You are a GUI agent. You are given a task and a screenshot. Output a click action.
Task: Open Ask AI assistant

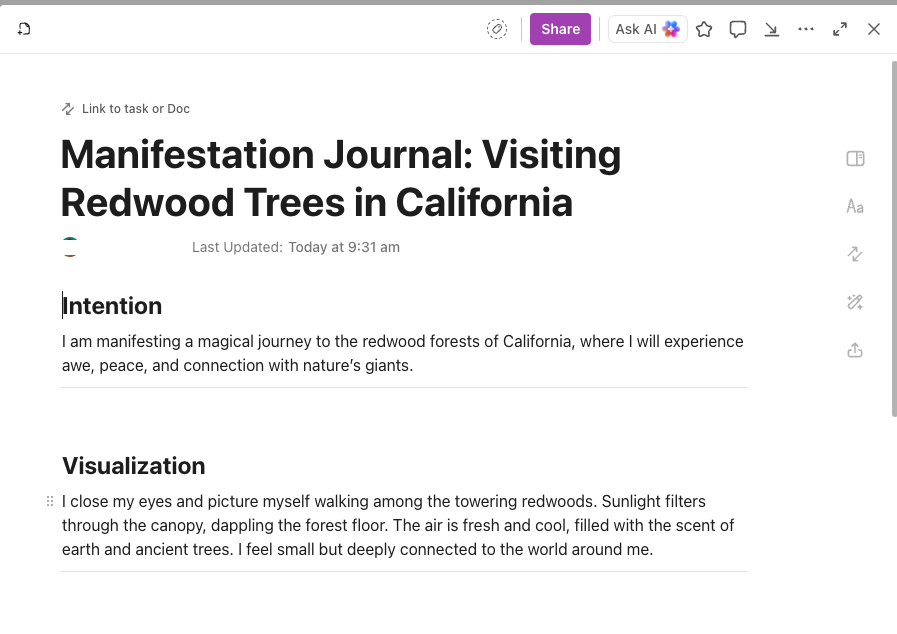pos(647,29)
